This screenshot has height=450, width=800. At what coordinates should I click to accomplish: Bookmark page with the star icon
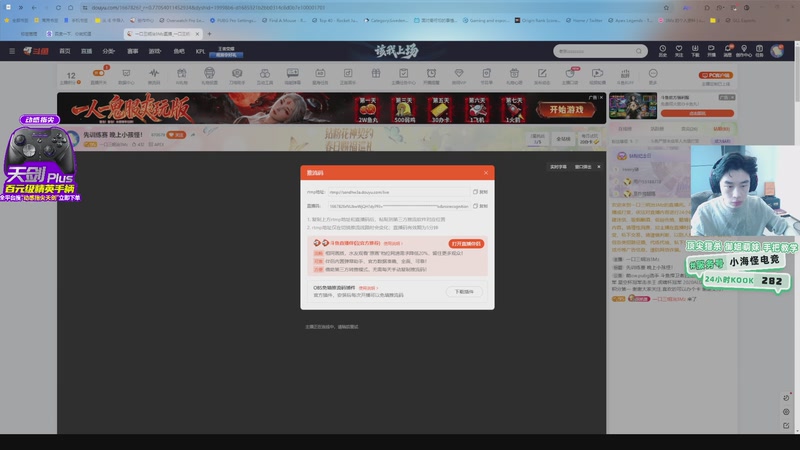[x=666, y=8]
